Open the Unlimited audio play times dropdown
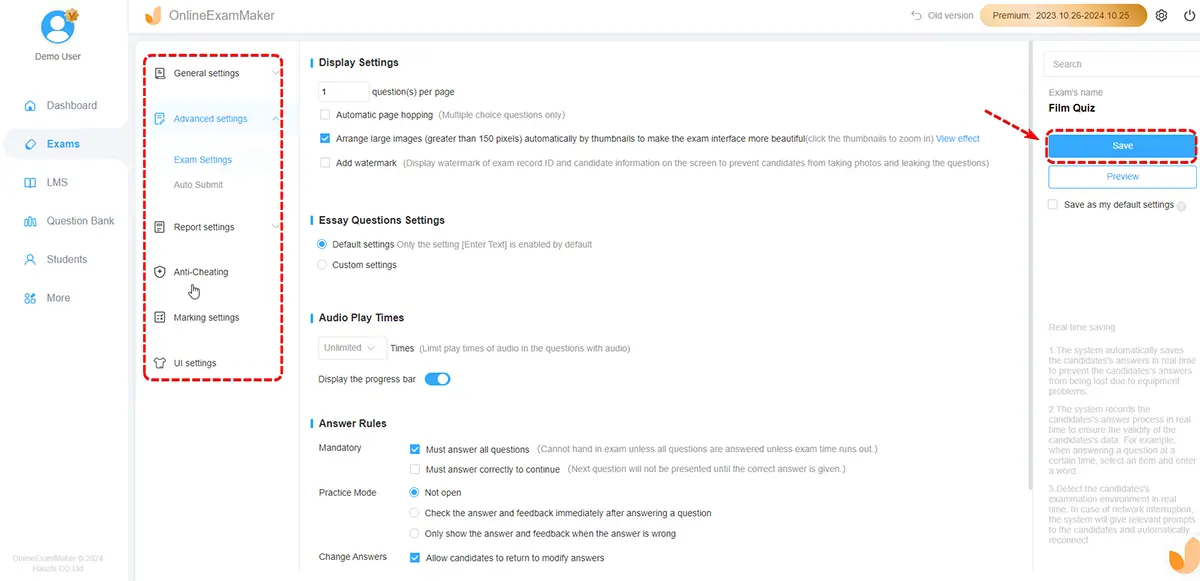The image size is (1200, 581). pos(352,348)
